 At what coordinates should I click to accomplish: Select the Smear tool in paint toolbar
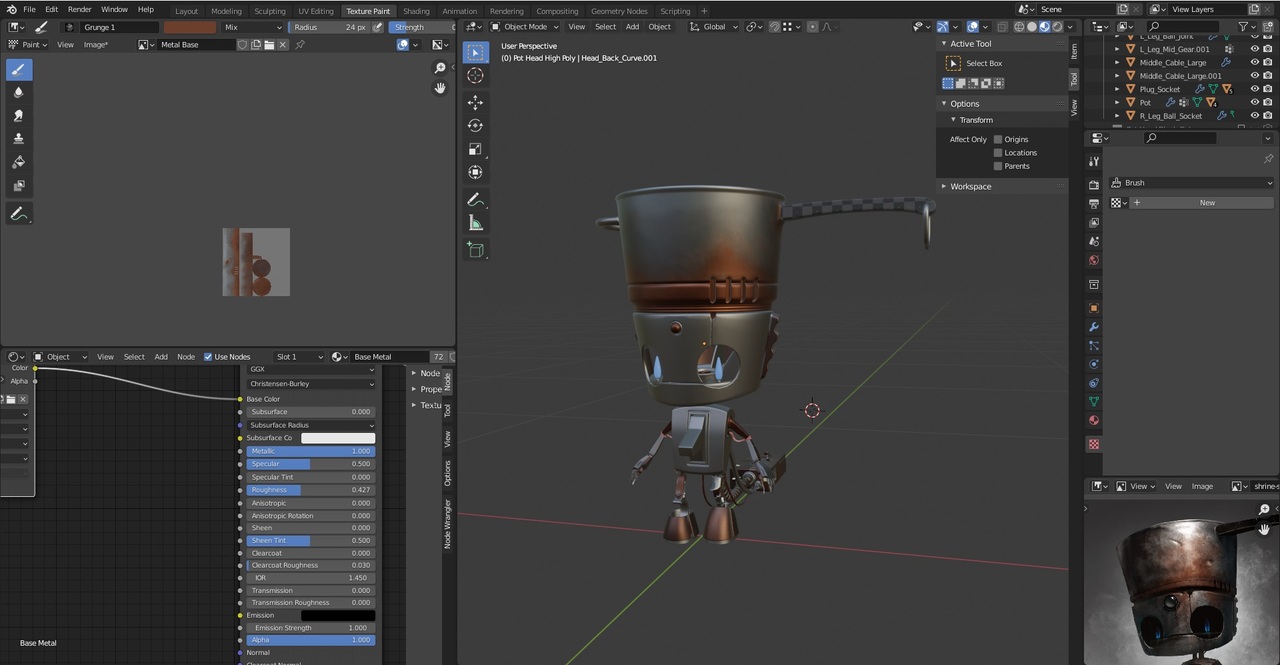tap(18, 116)
